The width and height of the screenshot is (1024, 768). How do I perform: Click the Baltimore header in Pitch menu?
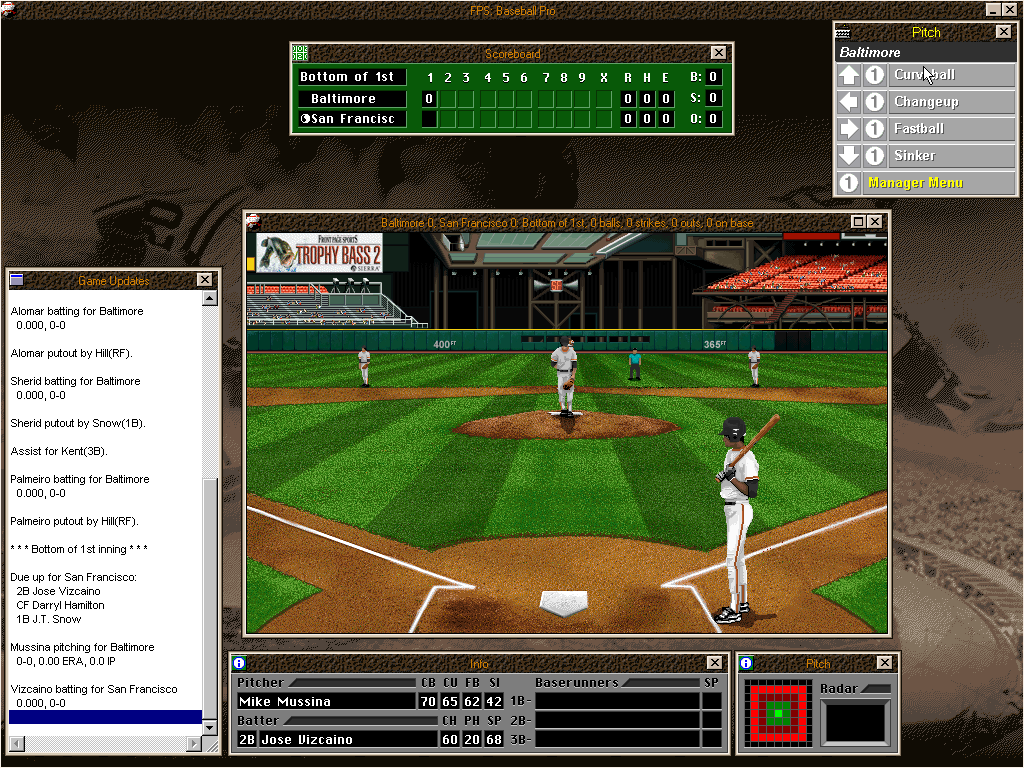tap(925, 52)
